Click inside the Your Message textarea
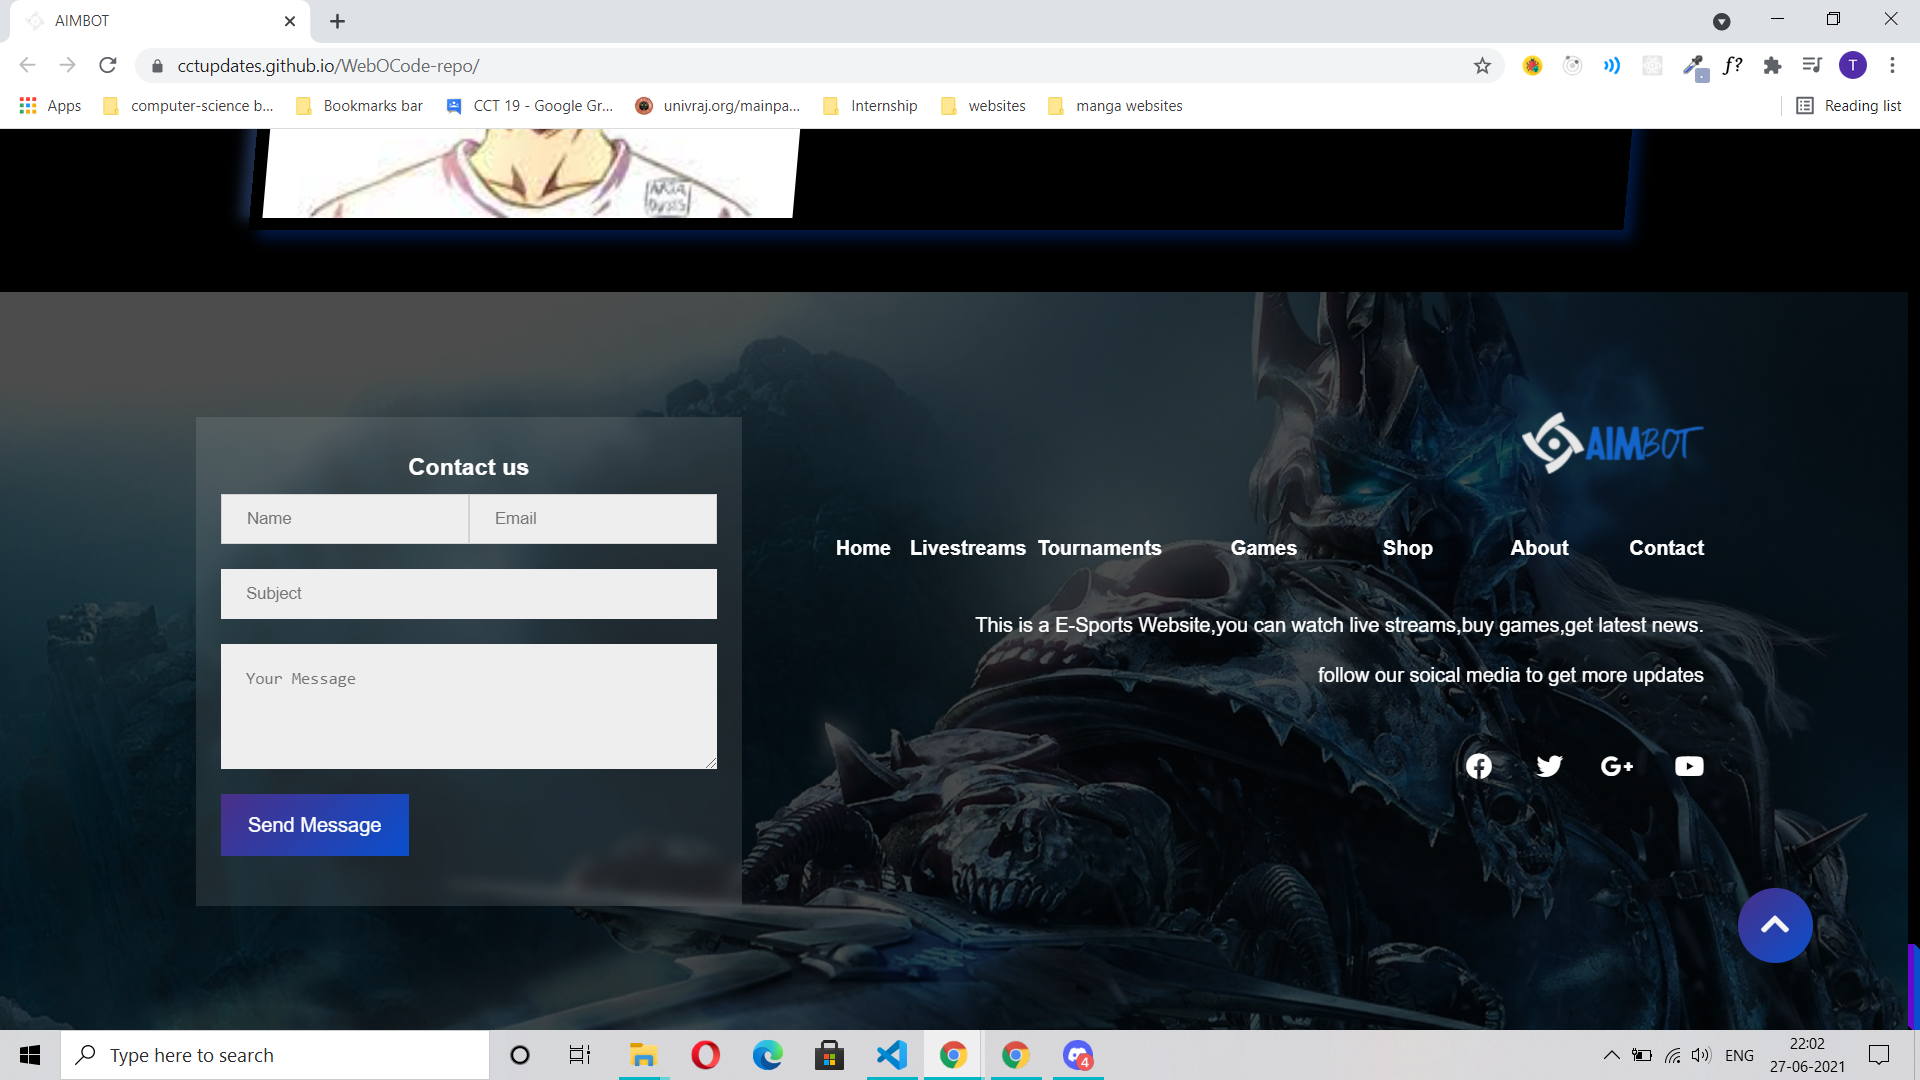This screenshot has width=1920, height=1080. tap(469, 707)
